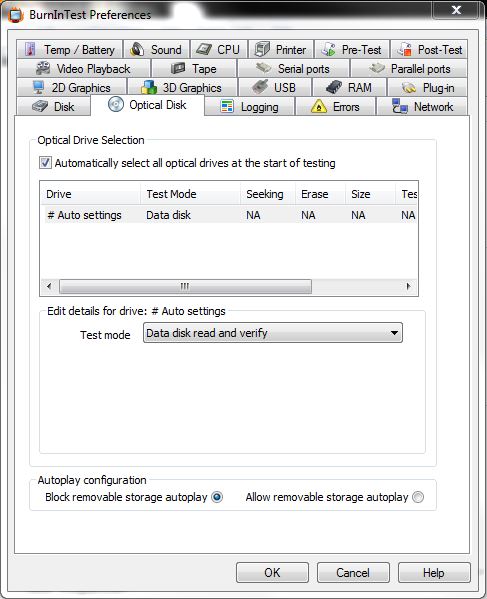Click the 'Seeking' column header
This screenshot has height=599, width=487.
[268, 194]
